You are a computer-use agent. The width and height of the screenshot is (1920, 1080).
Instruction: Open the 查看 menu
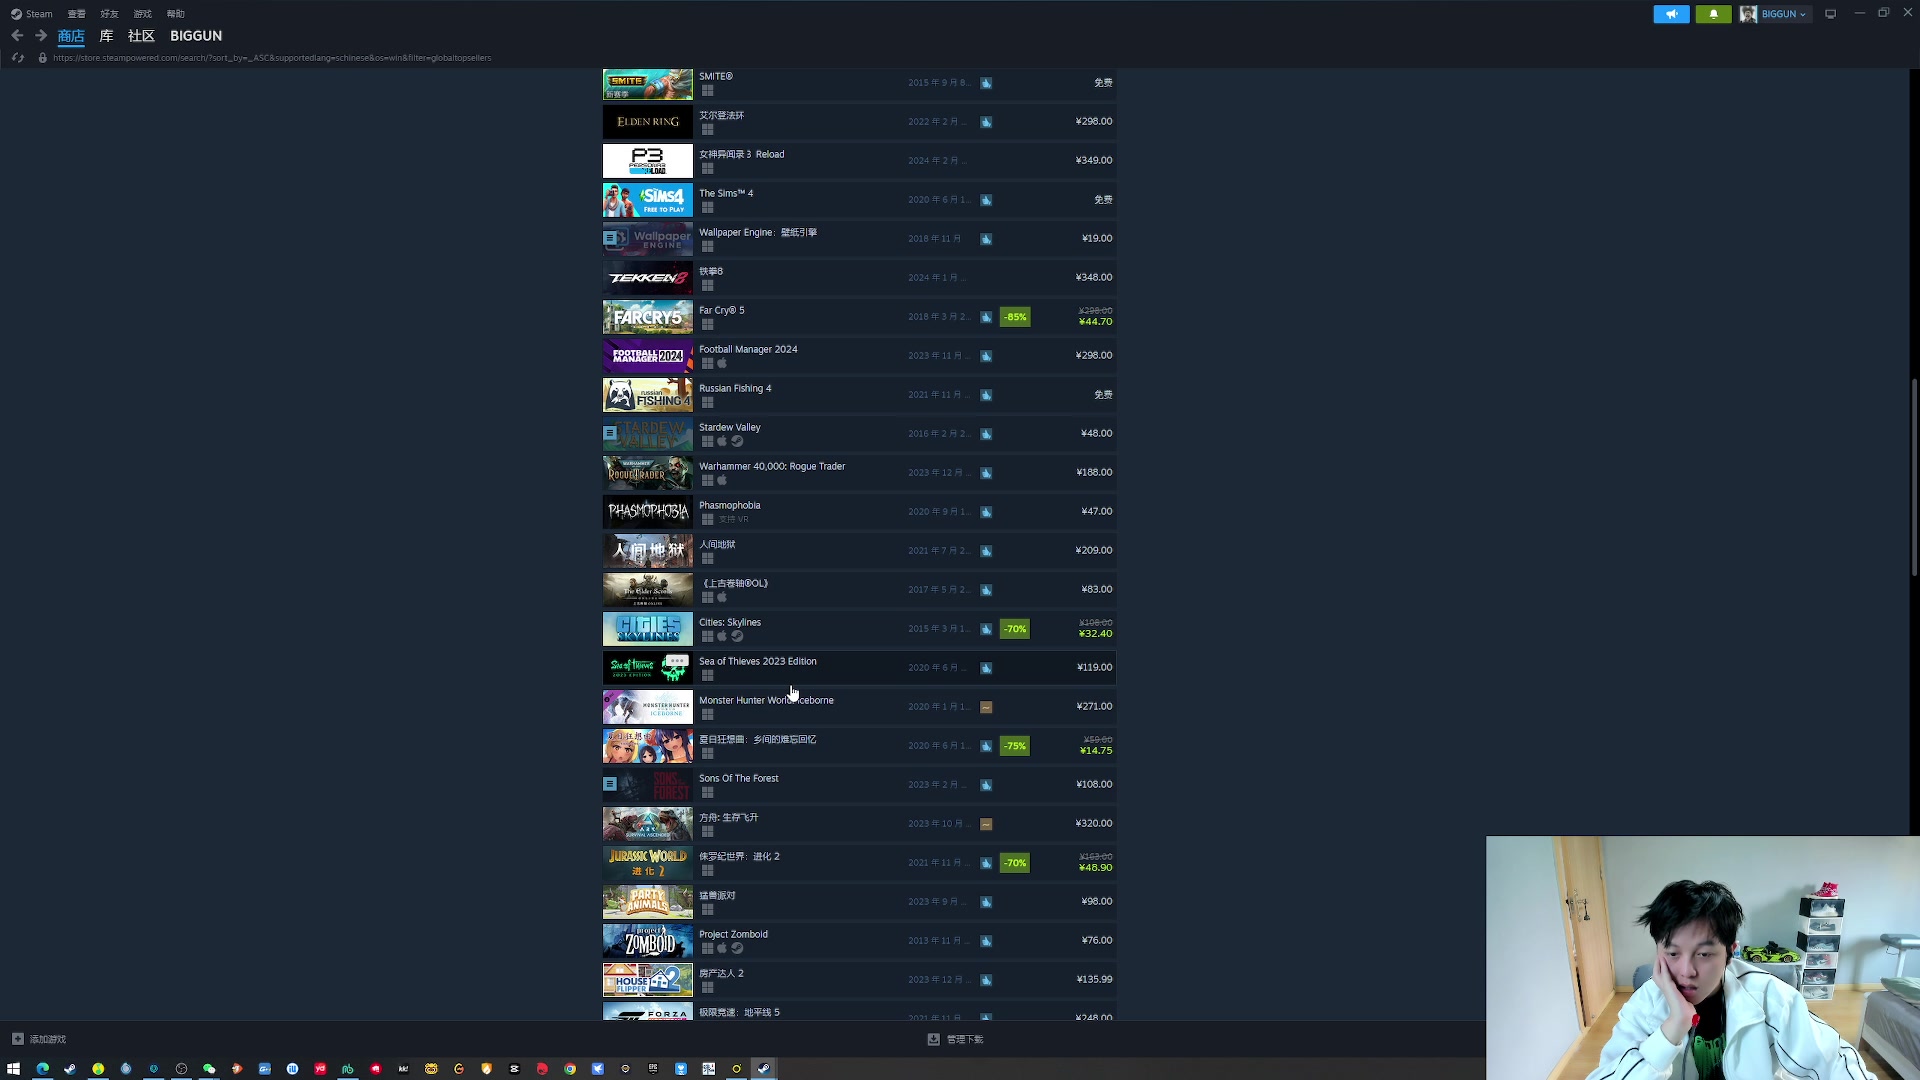tap(76, 14)
